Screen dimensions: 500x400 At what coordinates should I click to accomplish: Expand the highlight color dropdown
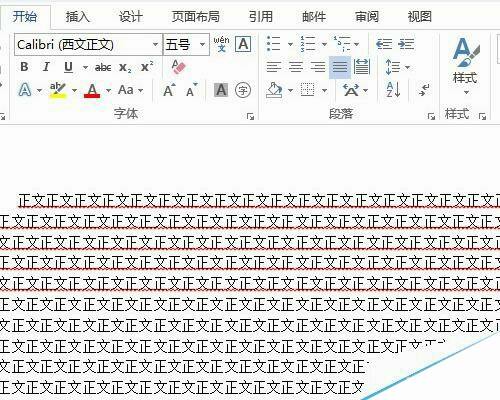pos(74,90)
